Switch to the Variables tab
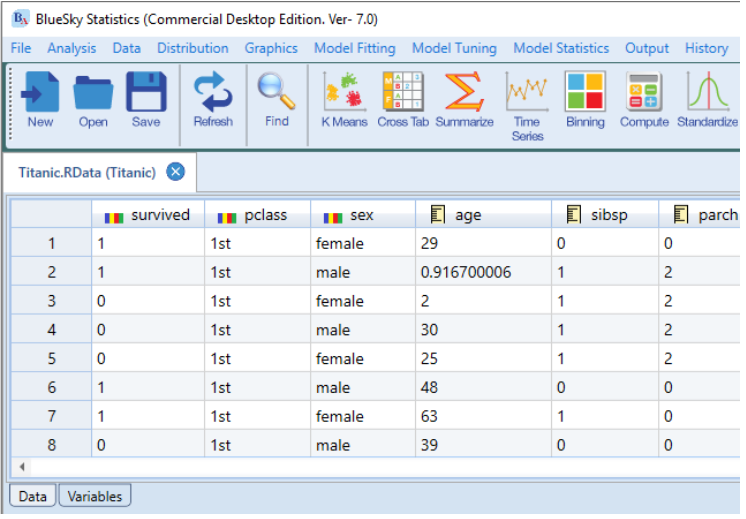The width and height of the screenshot is (746, 519). [x=95, y=496]
